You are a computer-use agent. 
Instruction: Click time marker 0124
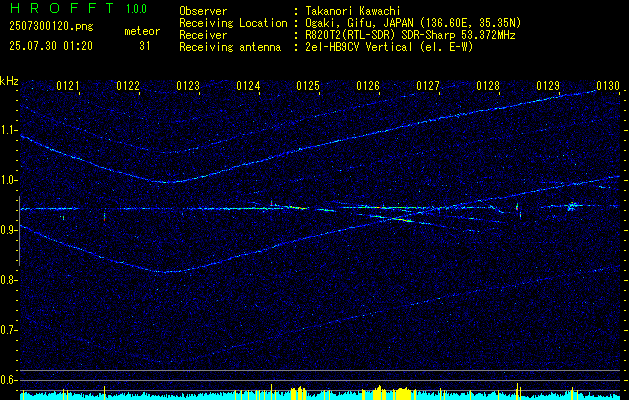point(248,85)
